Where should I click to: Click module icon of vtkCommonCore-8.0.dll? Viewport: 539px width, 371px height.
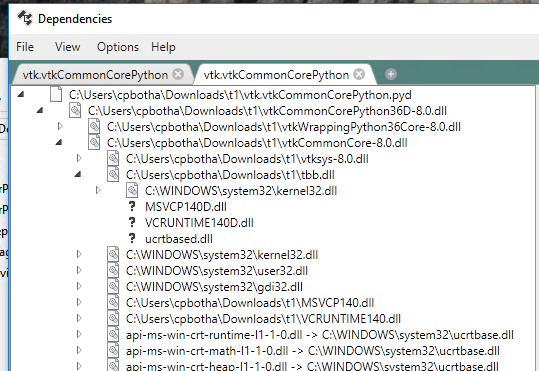(x=94, y=142)
